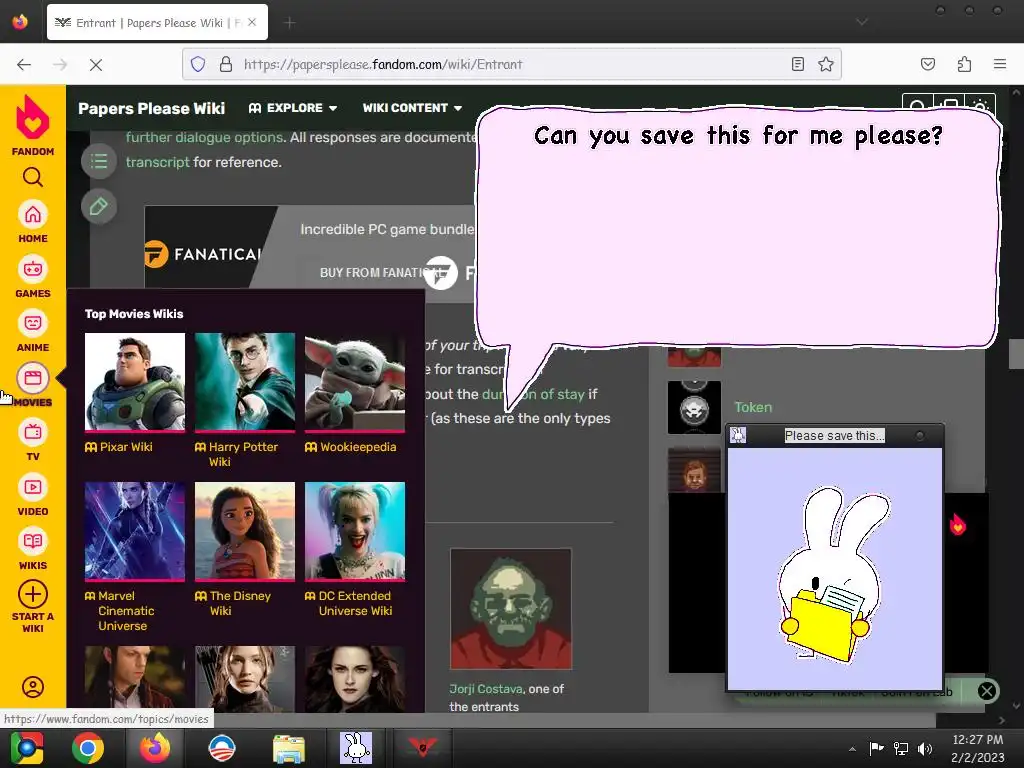Click the Moana Disney Wiki thumbnail
The width and height of the screenshot is (1024, 768).
245,531
